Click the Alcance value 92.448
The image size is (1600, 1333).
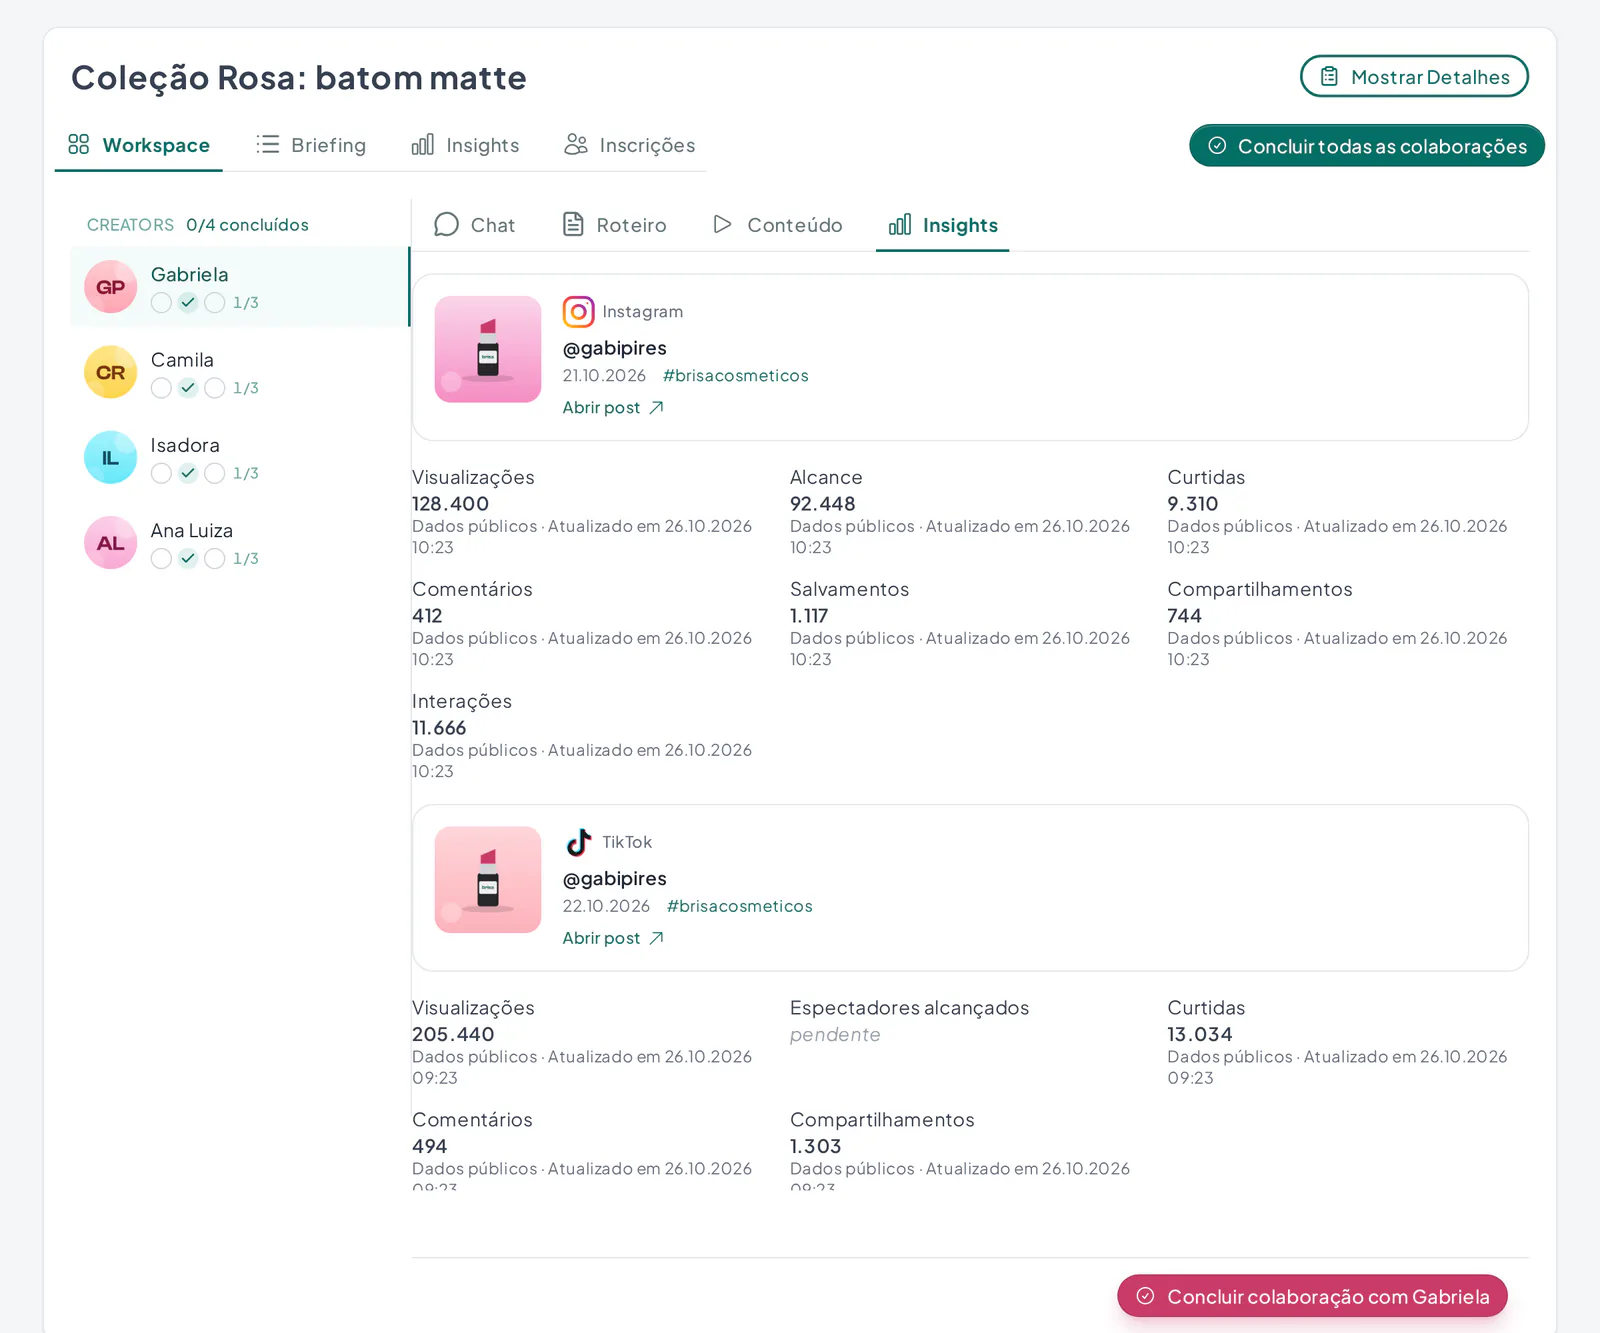click(x=823, y=504)
